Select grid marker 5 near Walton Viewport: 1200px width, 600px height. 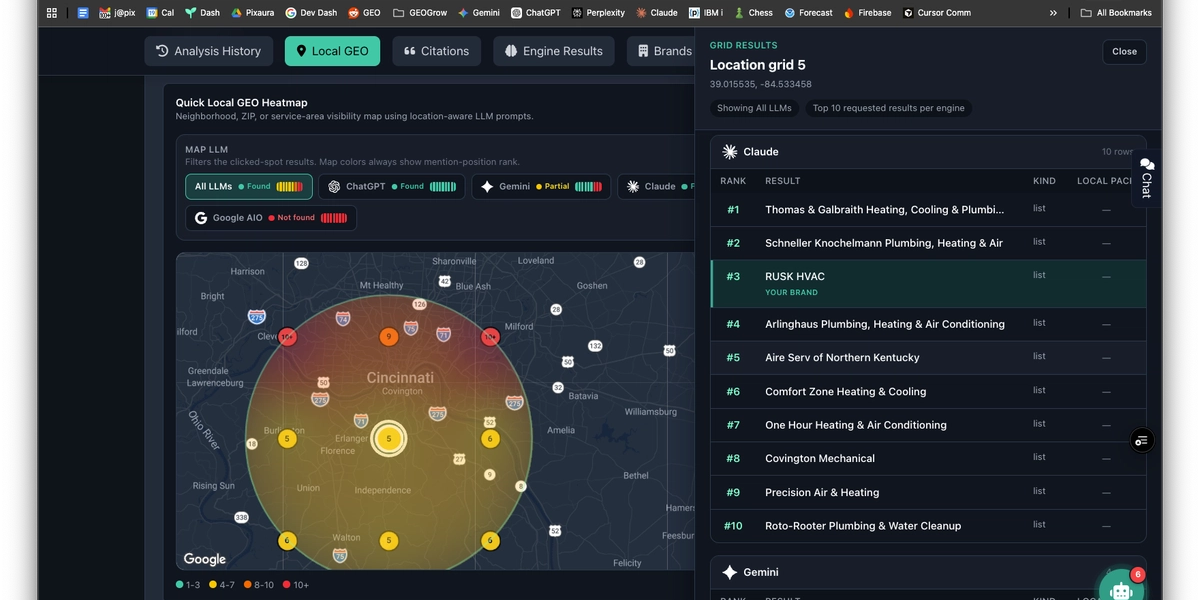tap(389, 541)
